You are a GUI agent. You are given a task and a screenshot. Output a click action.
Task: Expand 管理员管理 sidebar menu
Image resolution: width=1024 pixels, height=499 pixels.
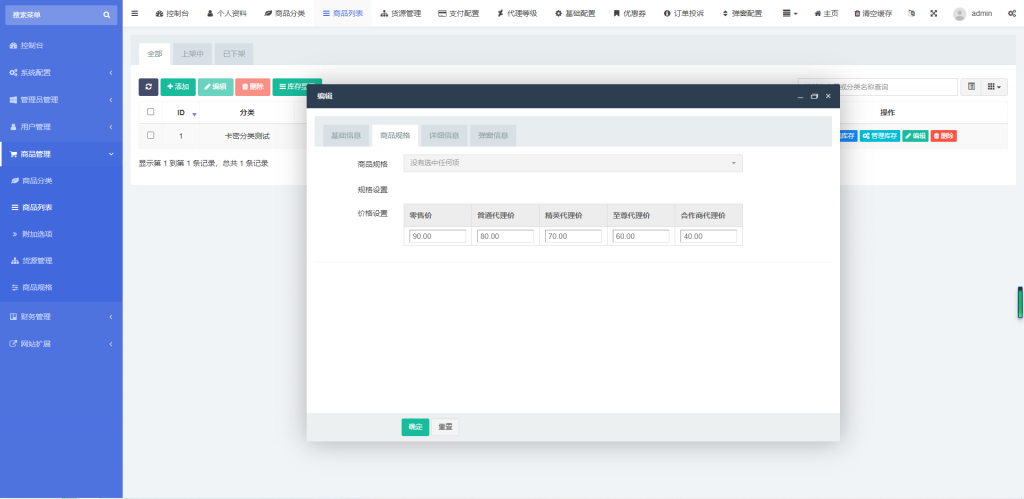[61, 100]
